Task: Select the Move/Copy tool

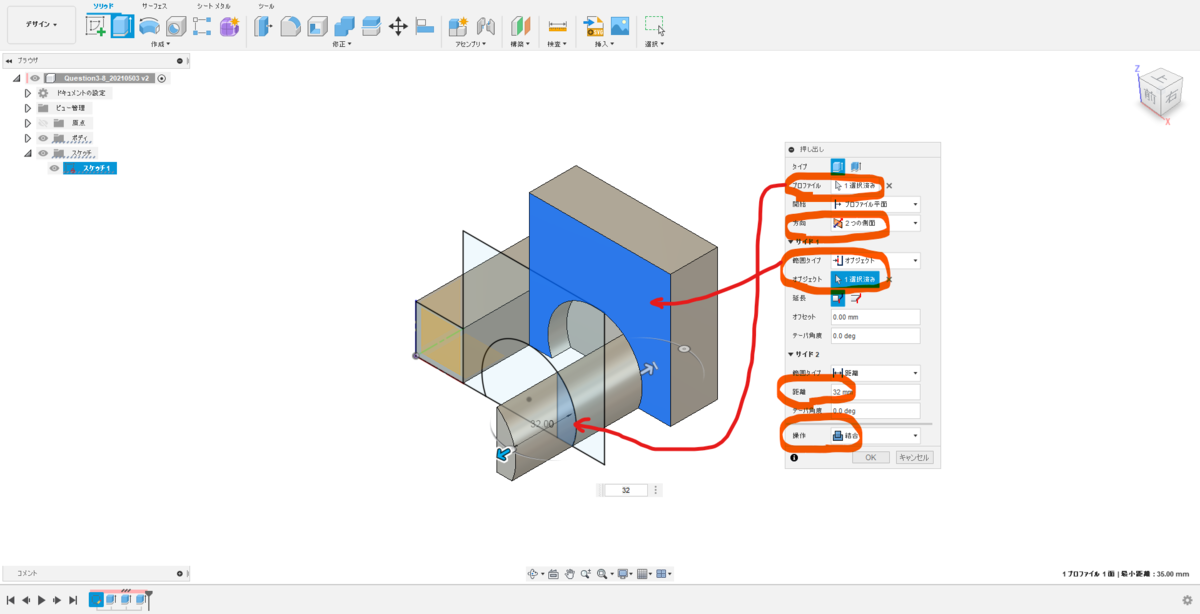Action: pos(398,26)
